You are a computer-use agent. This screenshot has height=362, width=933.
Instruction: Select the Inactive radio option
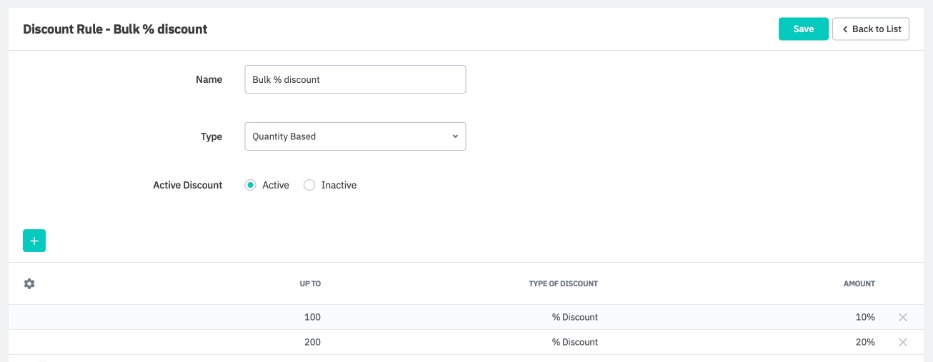coord(309,185)
